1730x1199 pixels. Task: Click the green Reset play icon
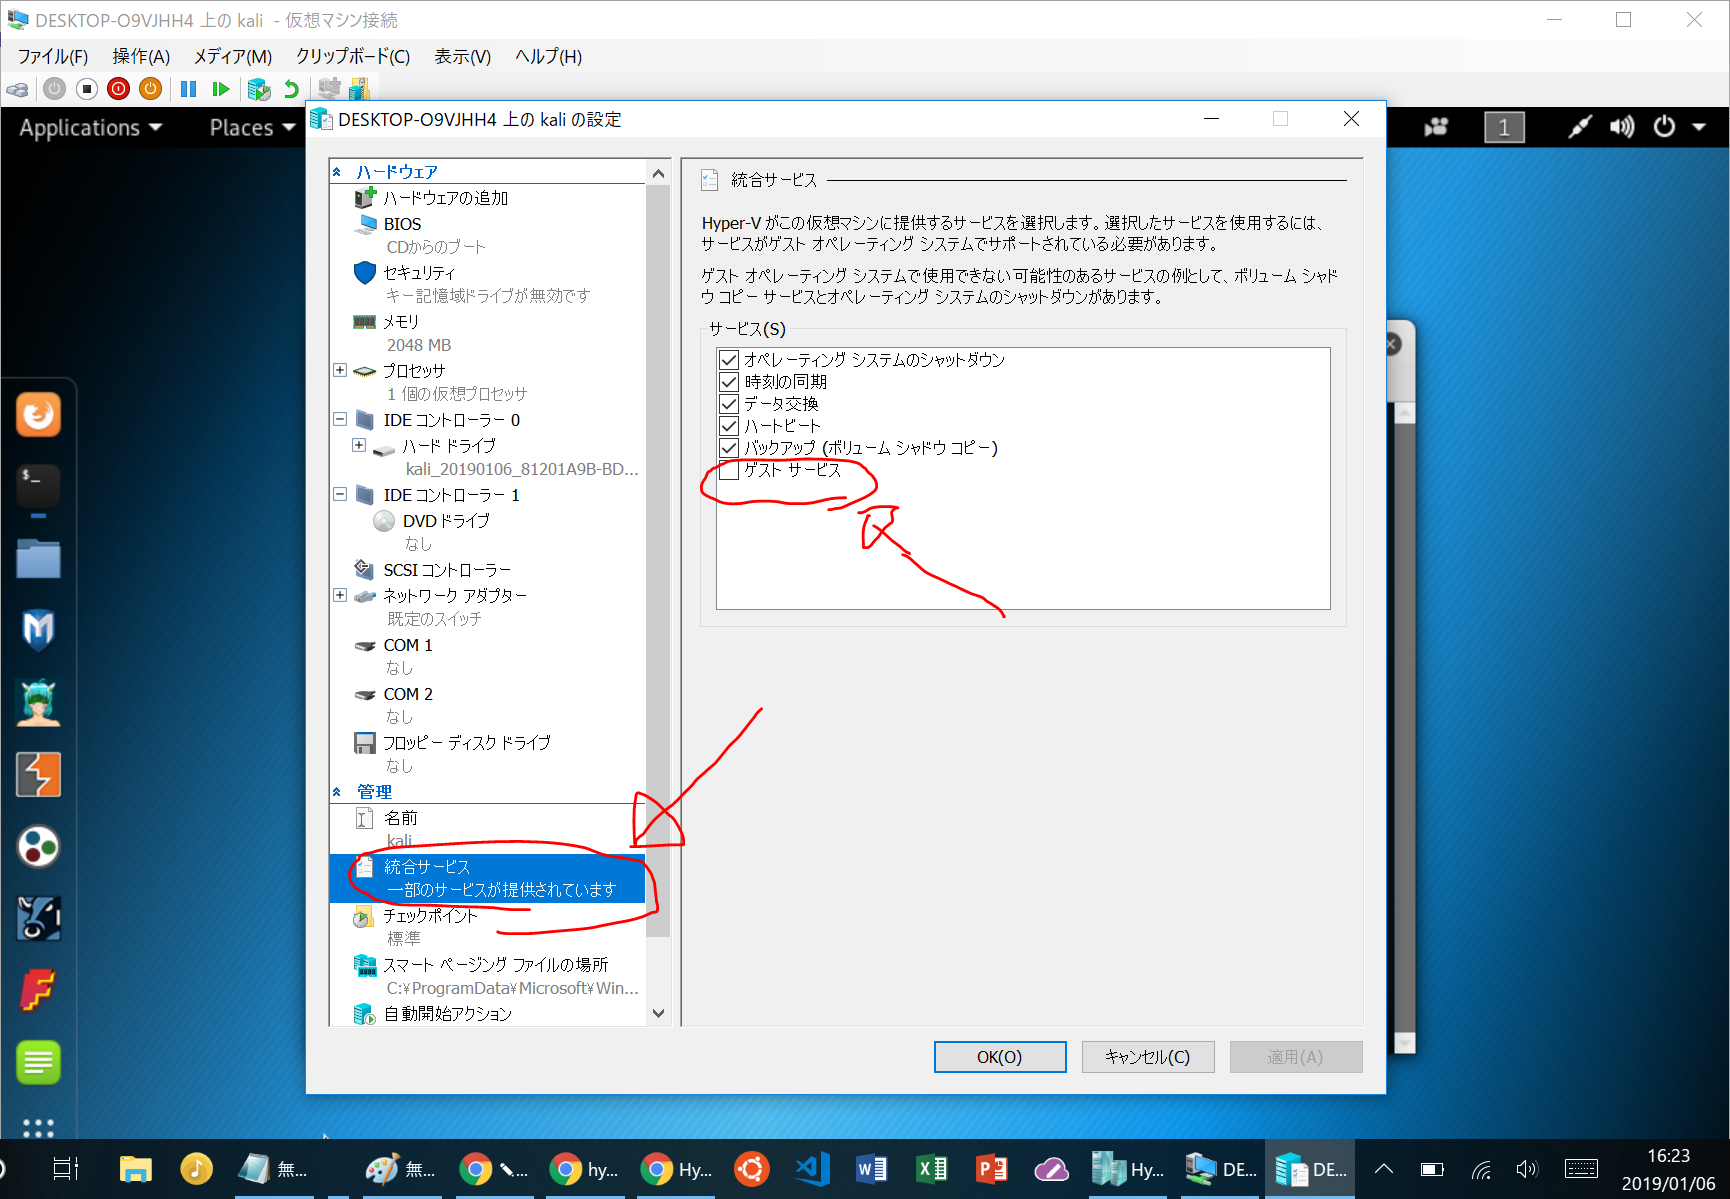[x=221, y=89]
